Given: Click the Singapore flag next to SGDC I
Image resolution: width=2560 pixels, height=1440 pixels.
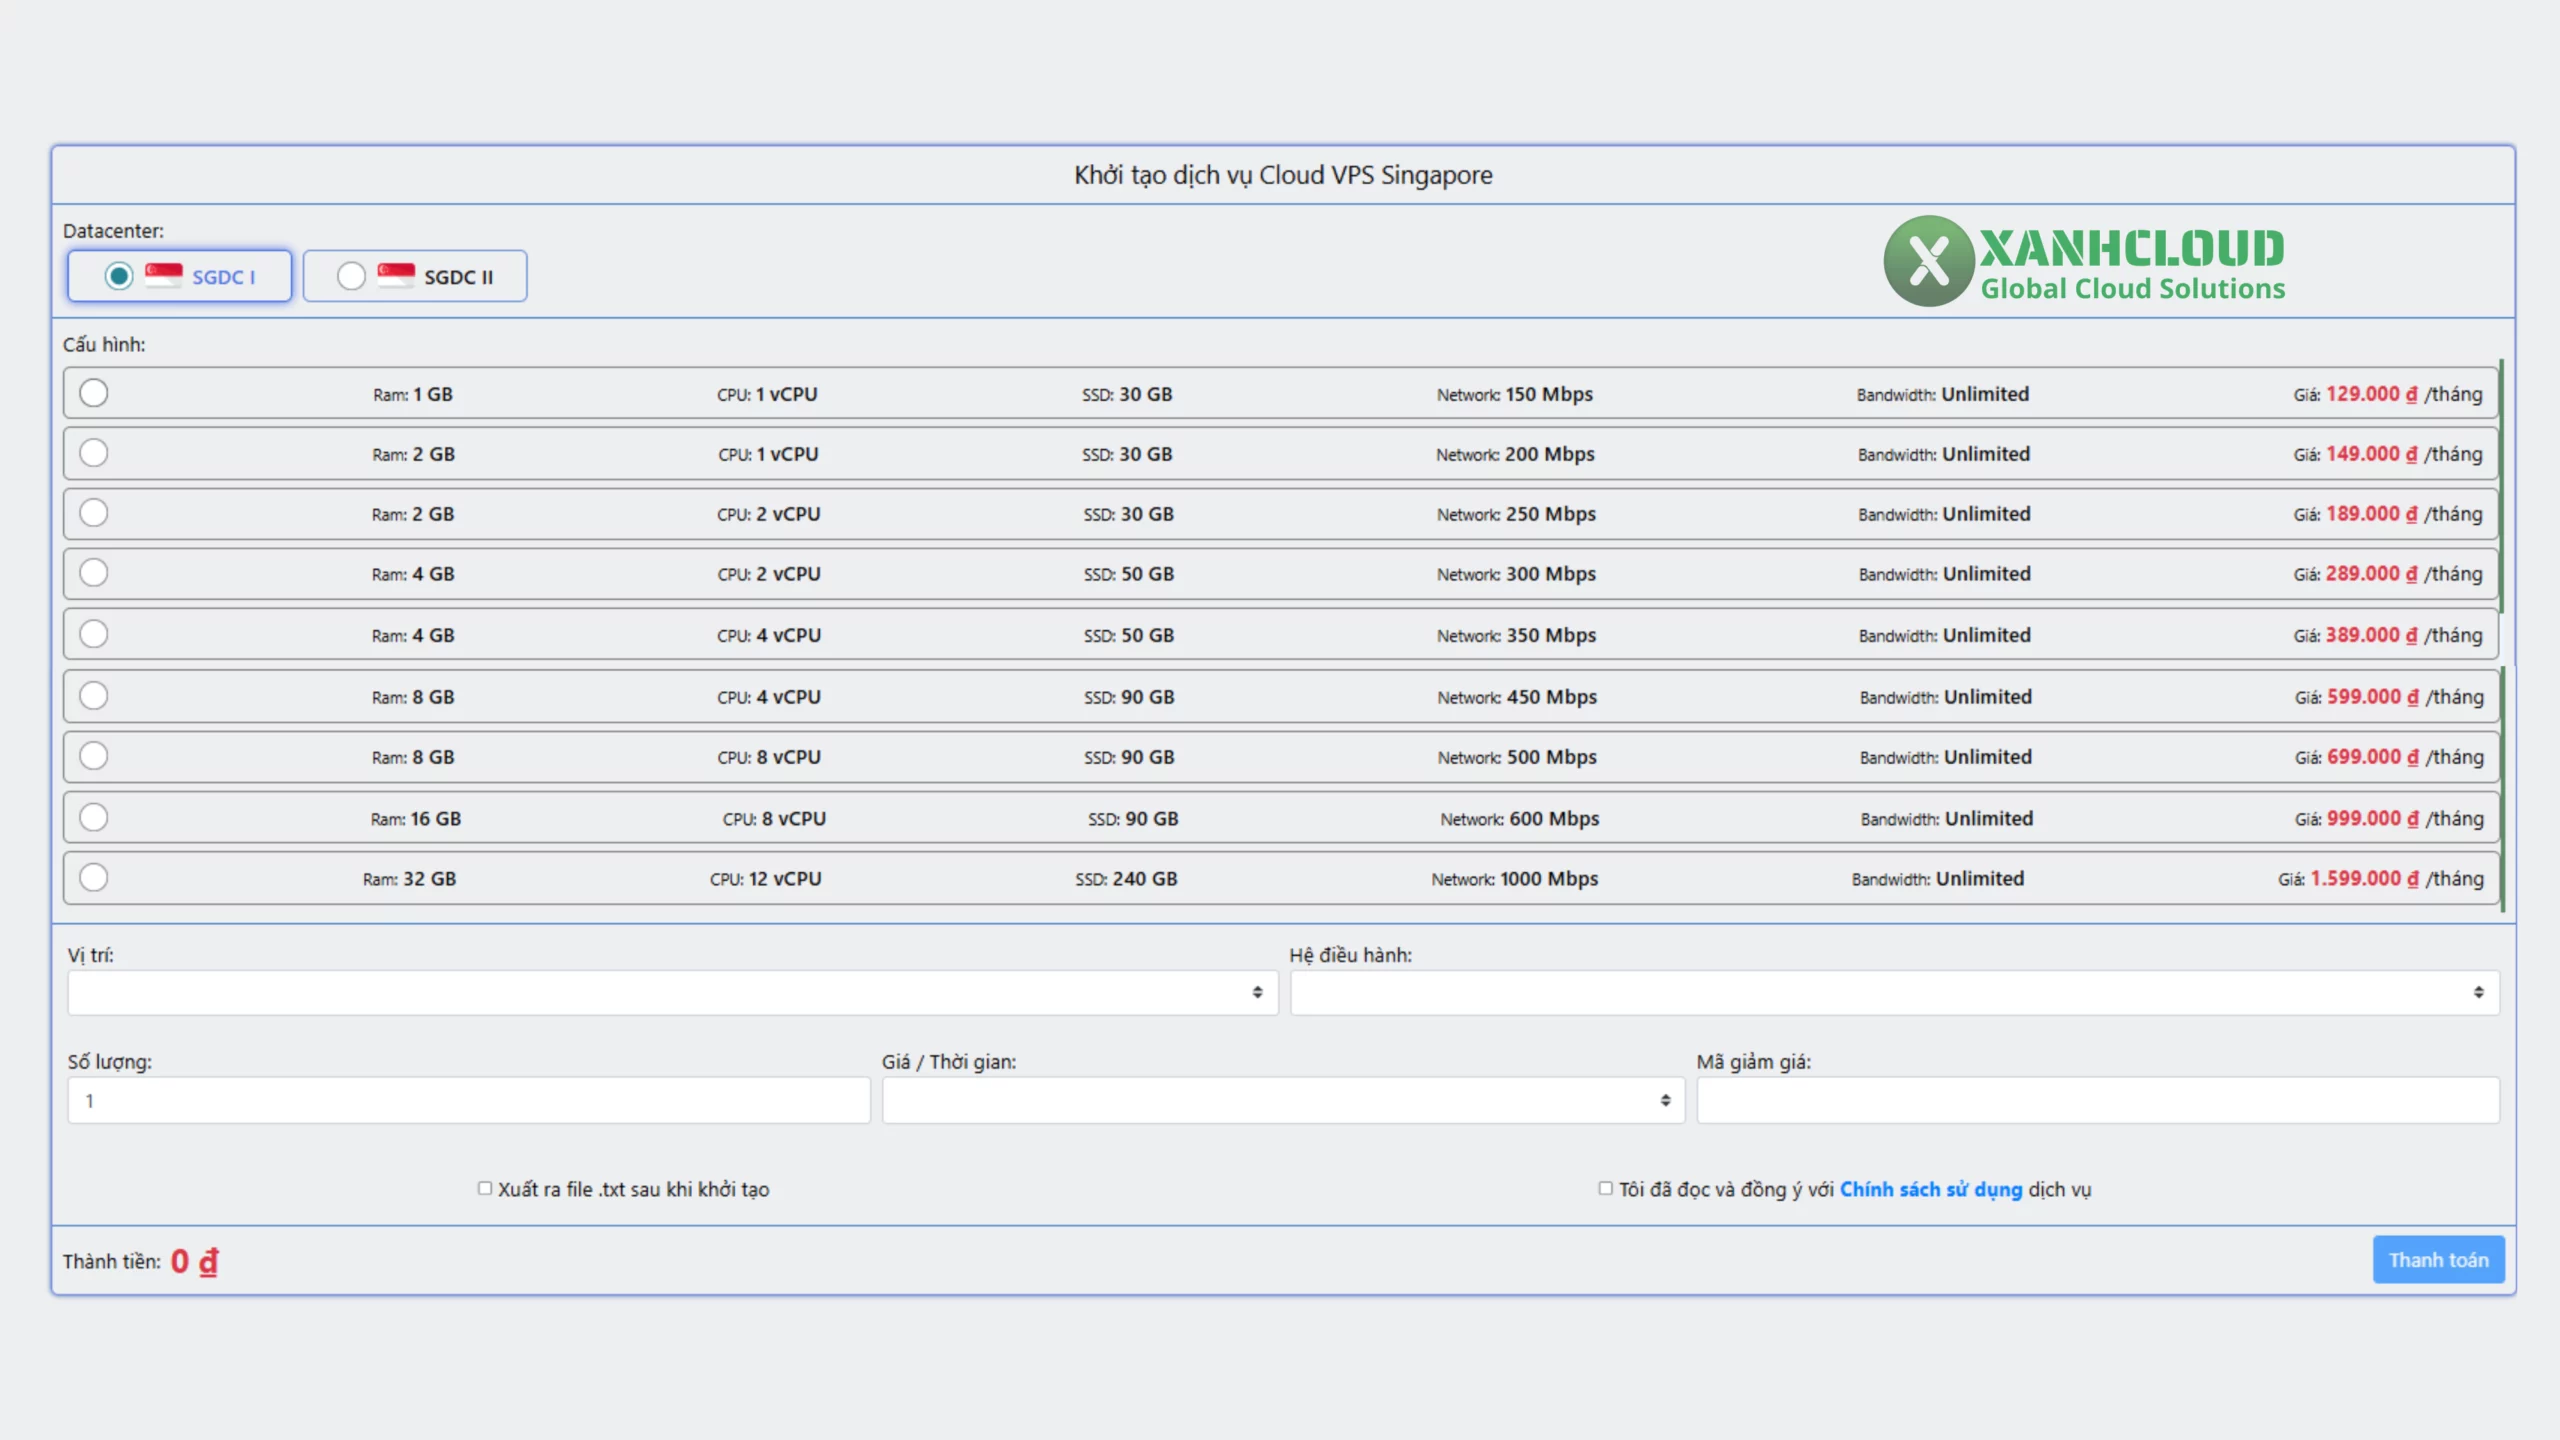Looking at the screenshot, I should tap(164, 275).
